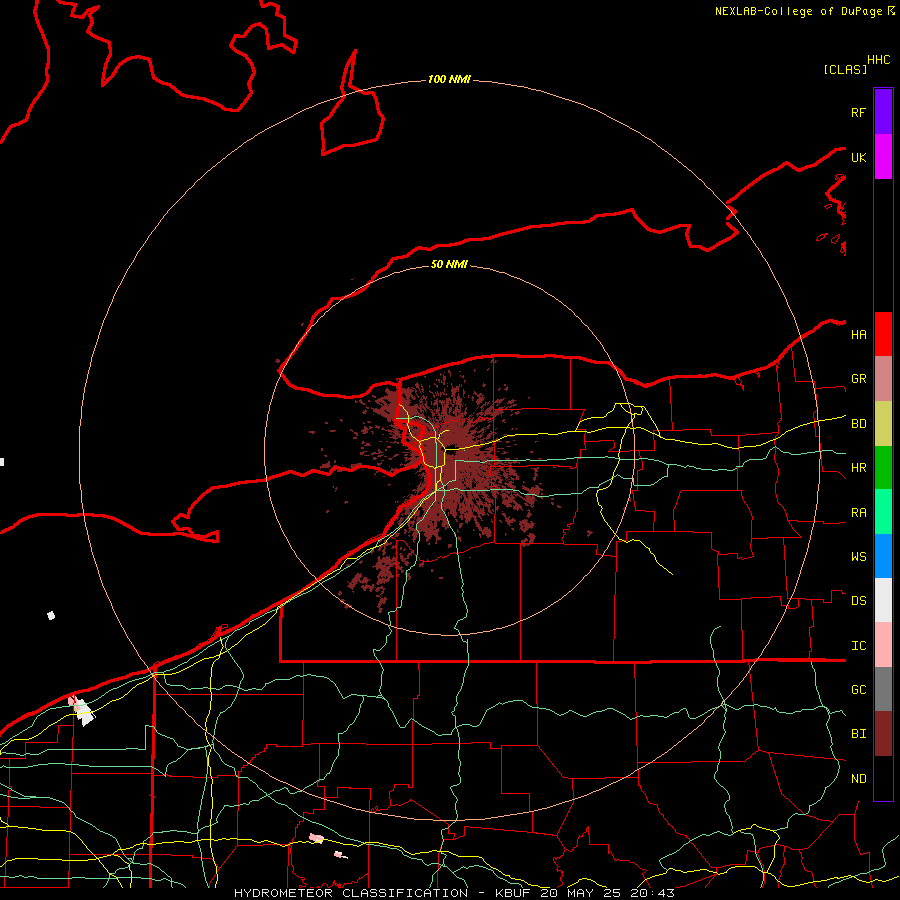
Task: Select the 'HR' legend label
Action: (x=858, y=468)
